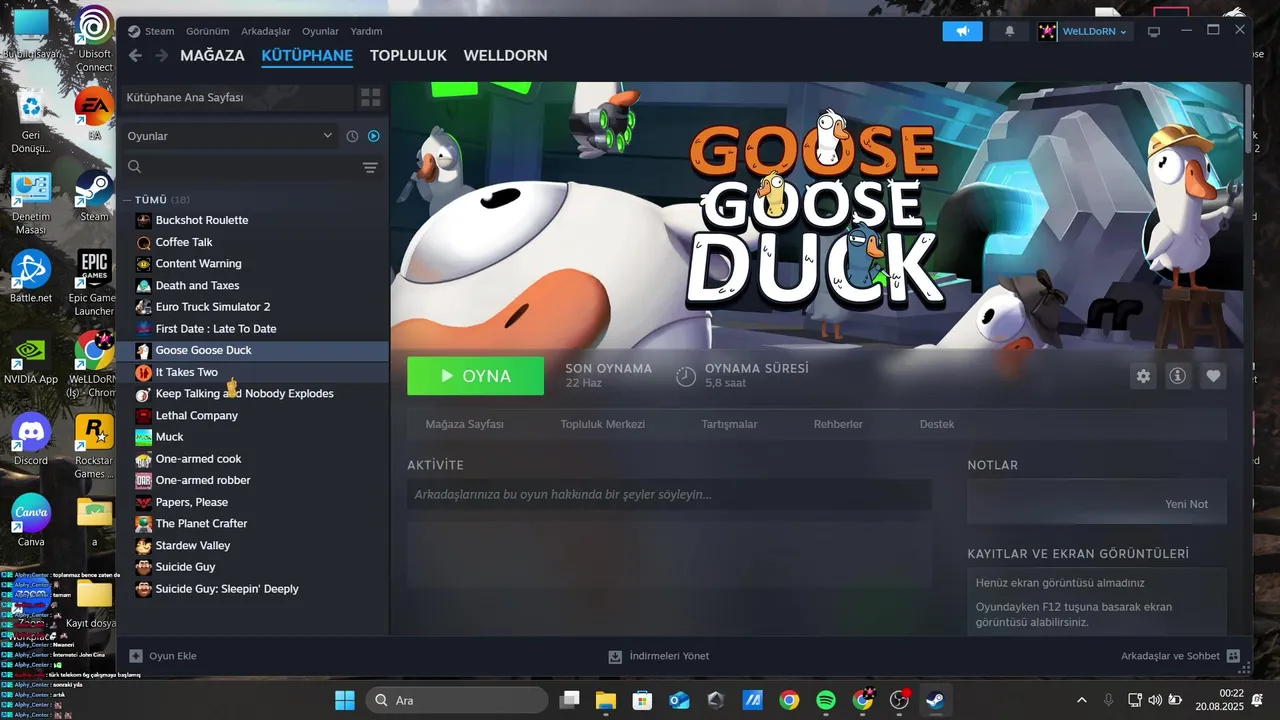Open Spotify from the taskbar

point(826,700)
